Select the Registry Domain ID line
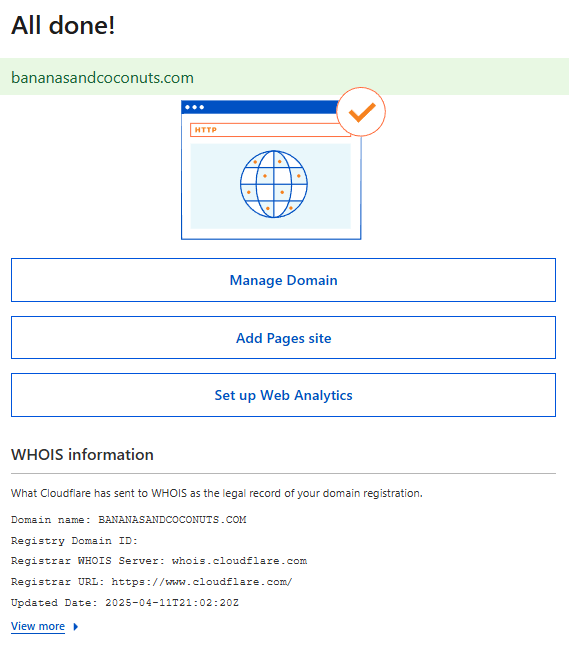This screenshot has height=645, width=569. pyautogui.click(x=74, y=541)
